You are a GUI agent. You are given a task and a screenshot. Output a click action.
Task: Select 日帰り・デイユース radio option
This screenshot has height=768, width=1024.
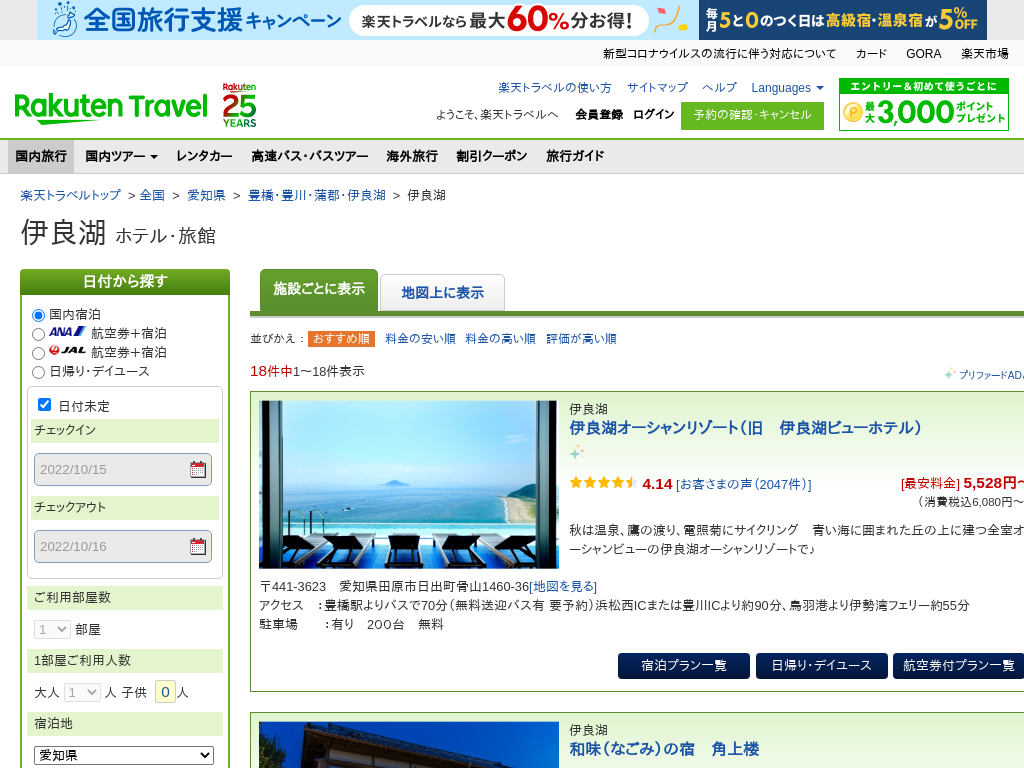point(39,372)
